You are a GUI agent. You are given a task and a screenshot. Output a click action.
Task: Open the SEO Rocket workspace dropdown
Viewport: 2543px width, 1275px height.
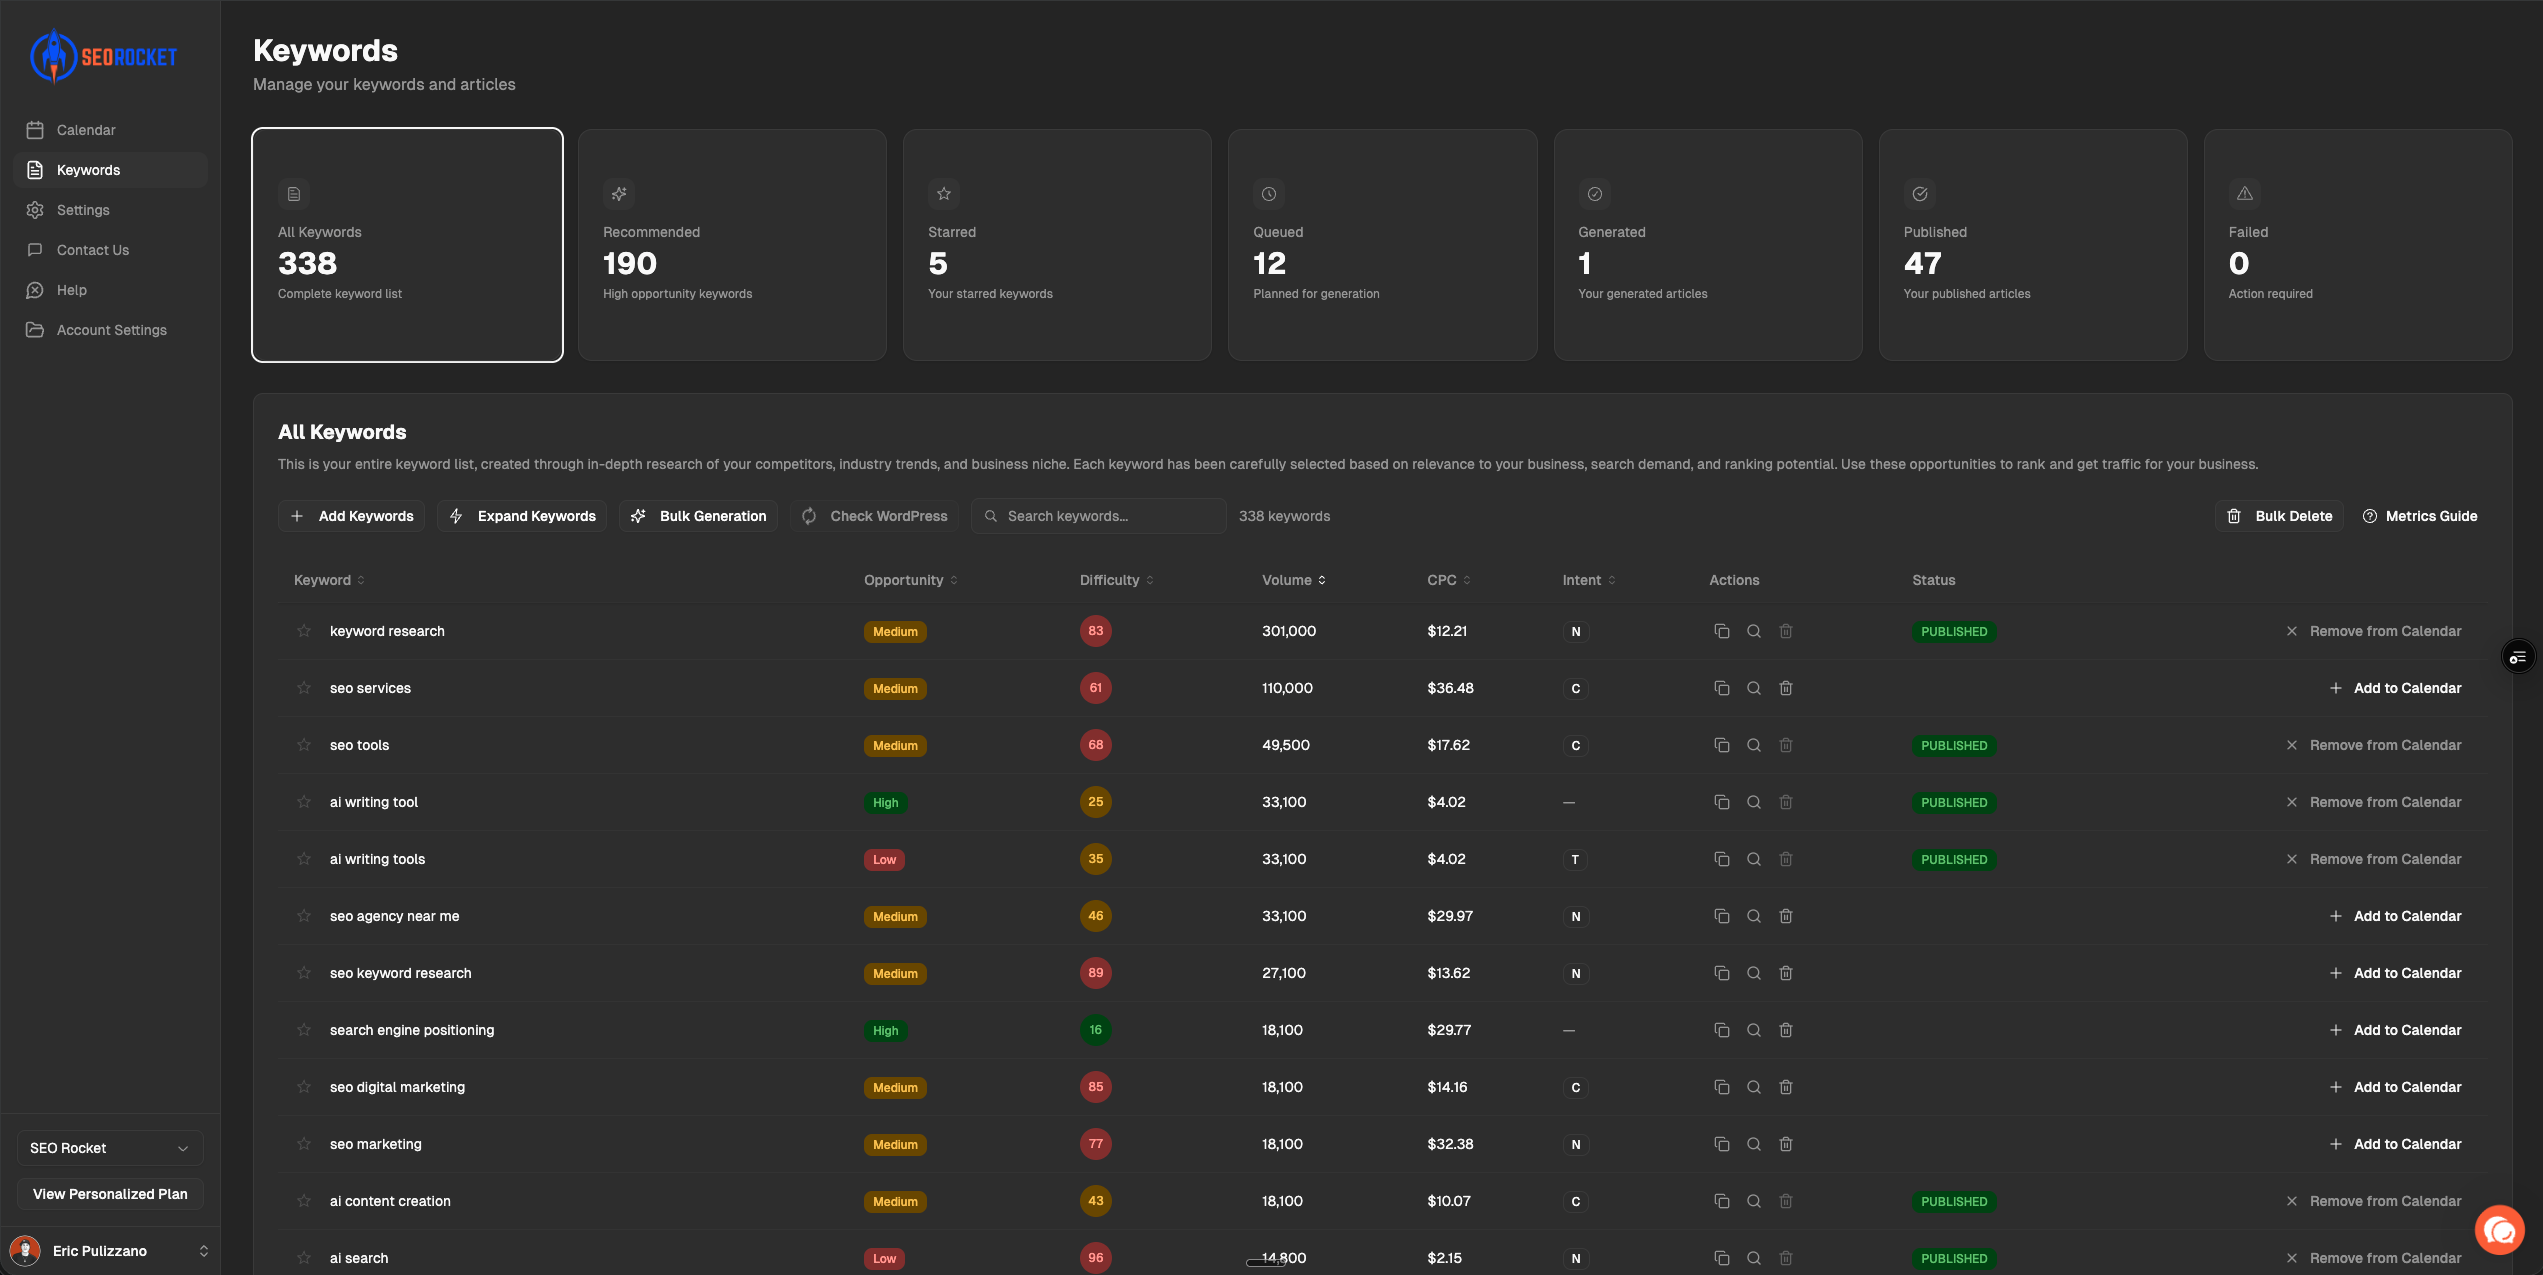click(x=110, y=1148)
